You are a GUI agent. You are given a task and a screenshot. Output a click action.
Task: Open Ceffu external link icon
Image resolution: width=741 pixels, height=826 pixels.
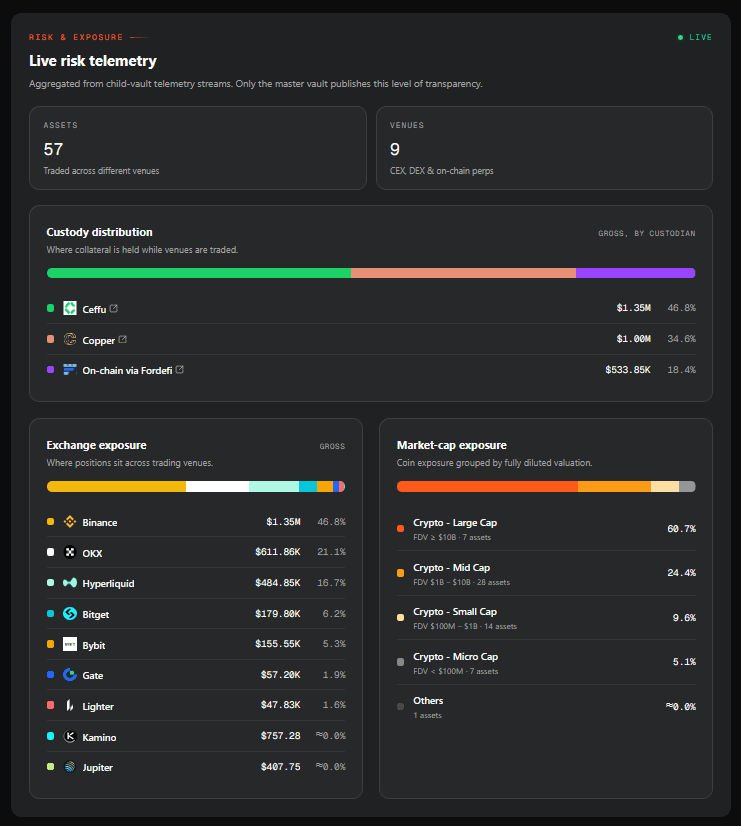(114, 309)
